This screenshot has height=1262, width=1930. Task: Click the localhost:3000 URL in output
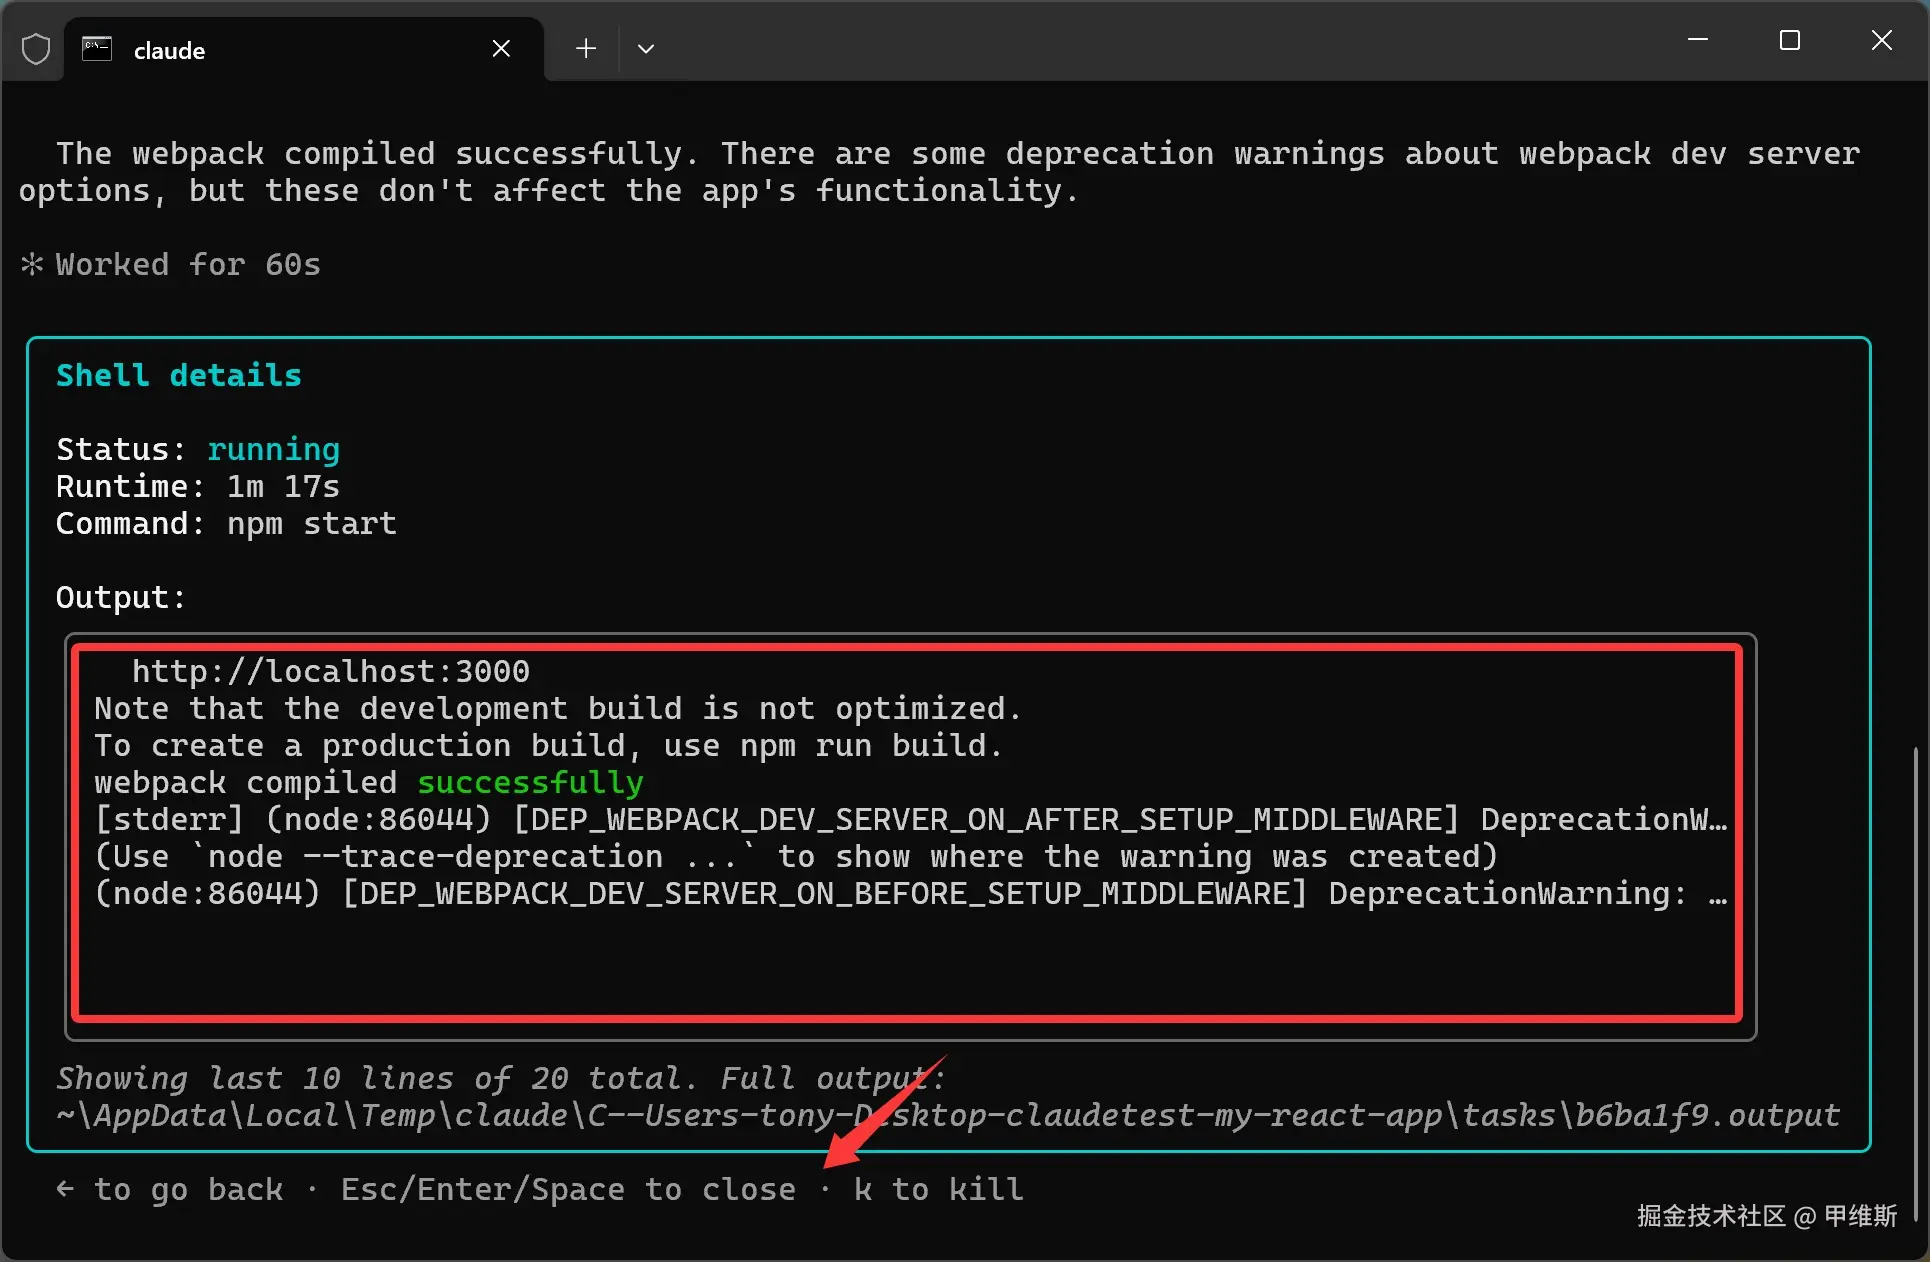point(330,671)
